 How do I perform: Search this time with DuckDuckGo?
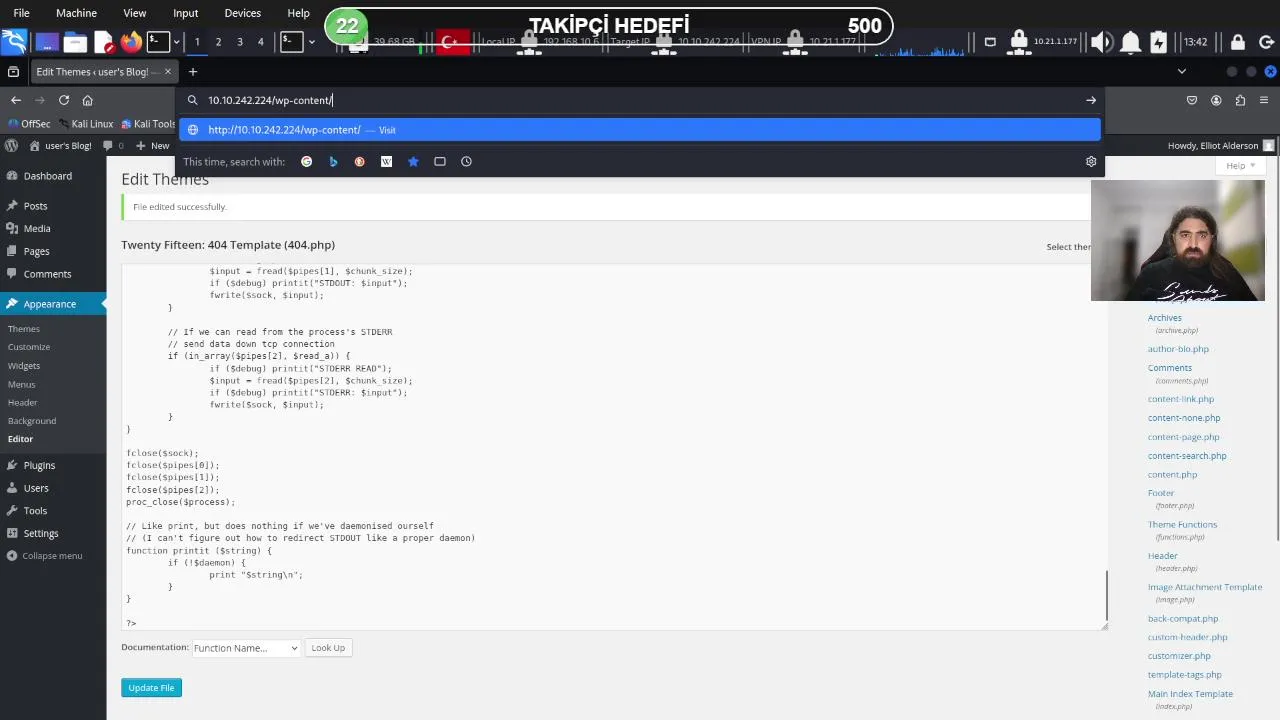pos(360,161)
